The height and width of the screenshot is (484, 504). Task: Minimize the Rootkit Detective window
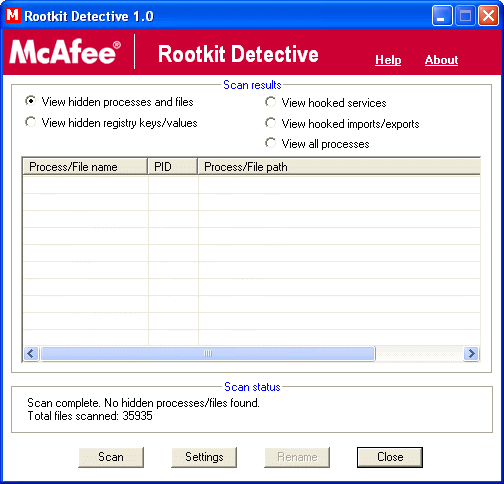pos(442,16)
